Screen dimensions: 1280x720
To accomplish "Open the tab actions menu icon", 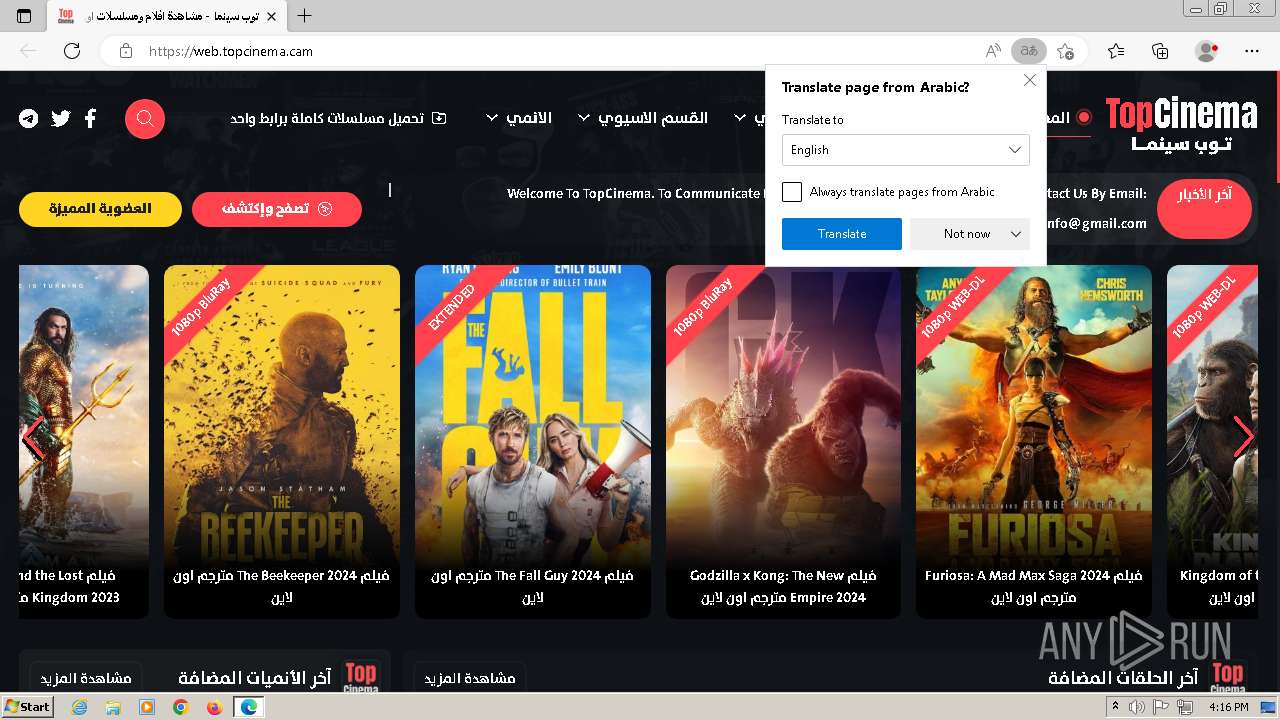I will tap(24, 16).
